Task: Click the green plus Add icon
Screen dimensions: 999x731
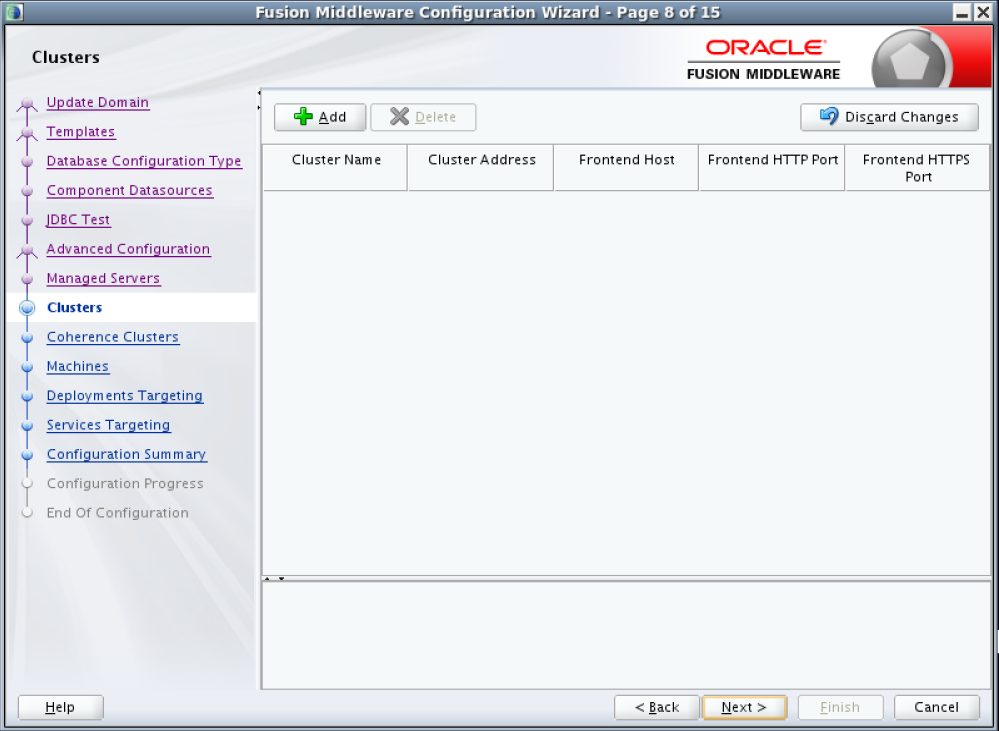Action: tap(303, 117)
